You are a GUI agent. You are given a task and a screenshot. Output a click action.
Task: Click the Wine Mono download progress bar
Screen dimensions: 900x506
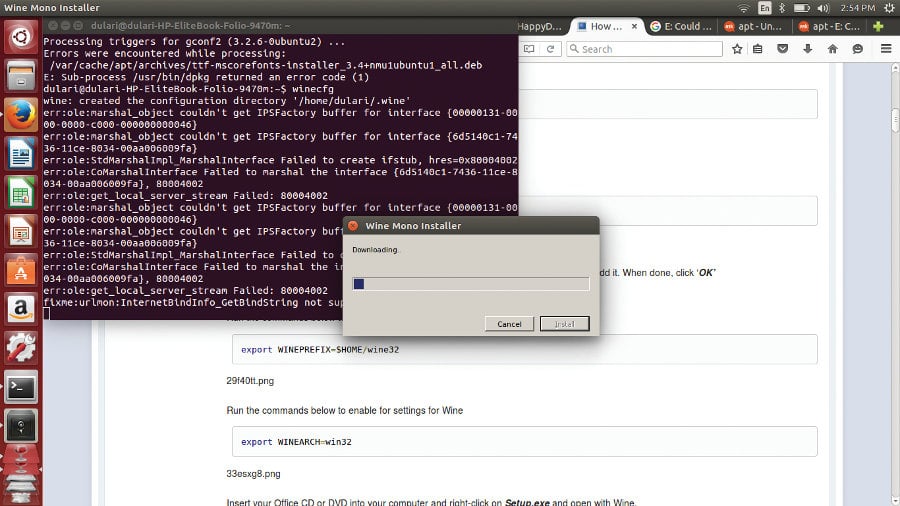[471, 284]
